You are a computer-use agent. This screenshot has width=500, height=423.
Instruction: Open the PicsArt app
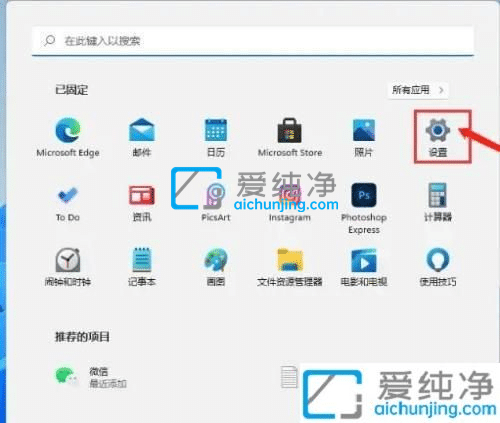coord(216,203)
